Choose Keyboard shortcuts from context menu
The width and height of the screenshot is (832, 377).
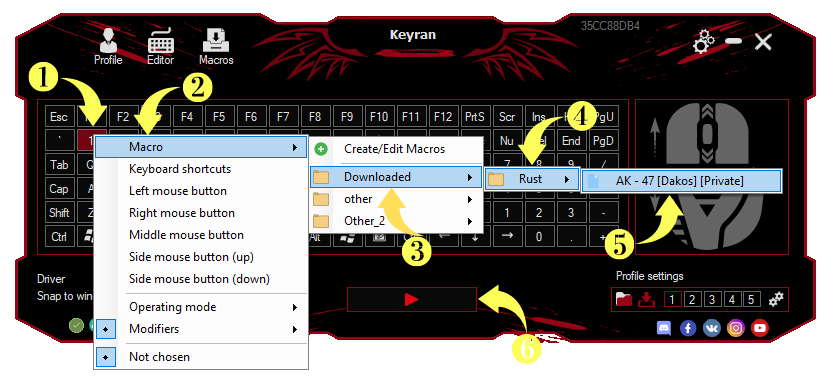(202, 169)
